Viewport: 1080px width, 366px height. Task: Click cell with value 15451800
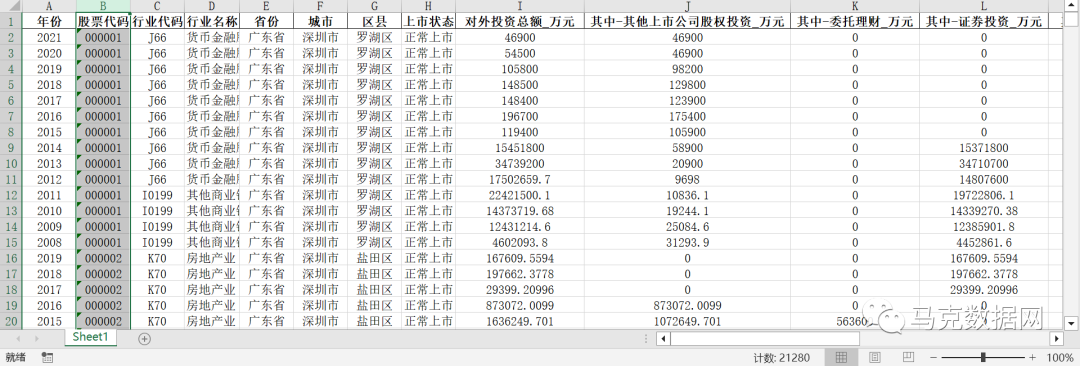520,148
